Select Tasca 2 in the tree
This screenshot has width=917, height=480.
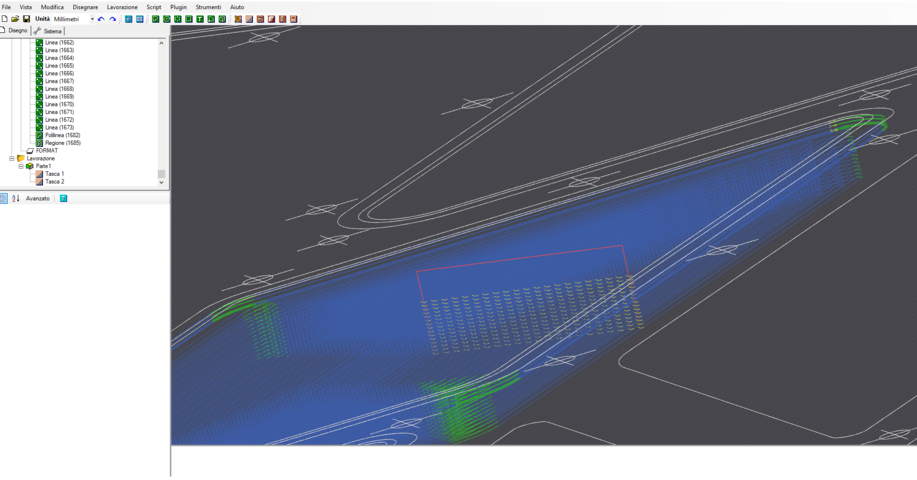point(54,181)
